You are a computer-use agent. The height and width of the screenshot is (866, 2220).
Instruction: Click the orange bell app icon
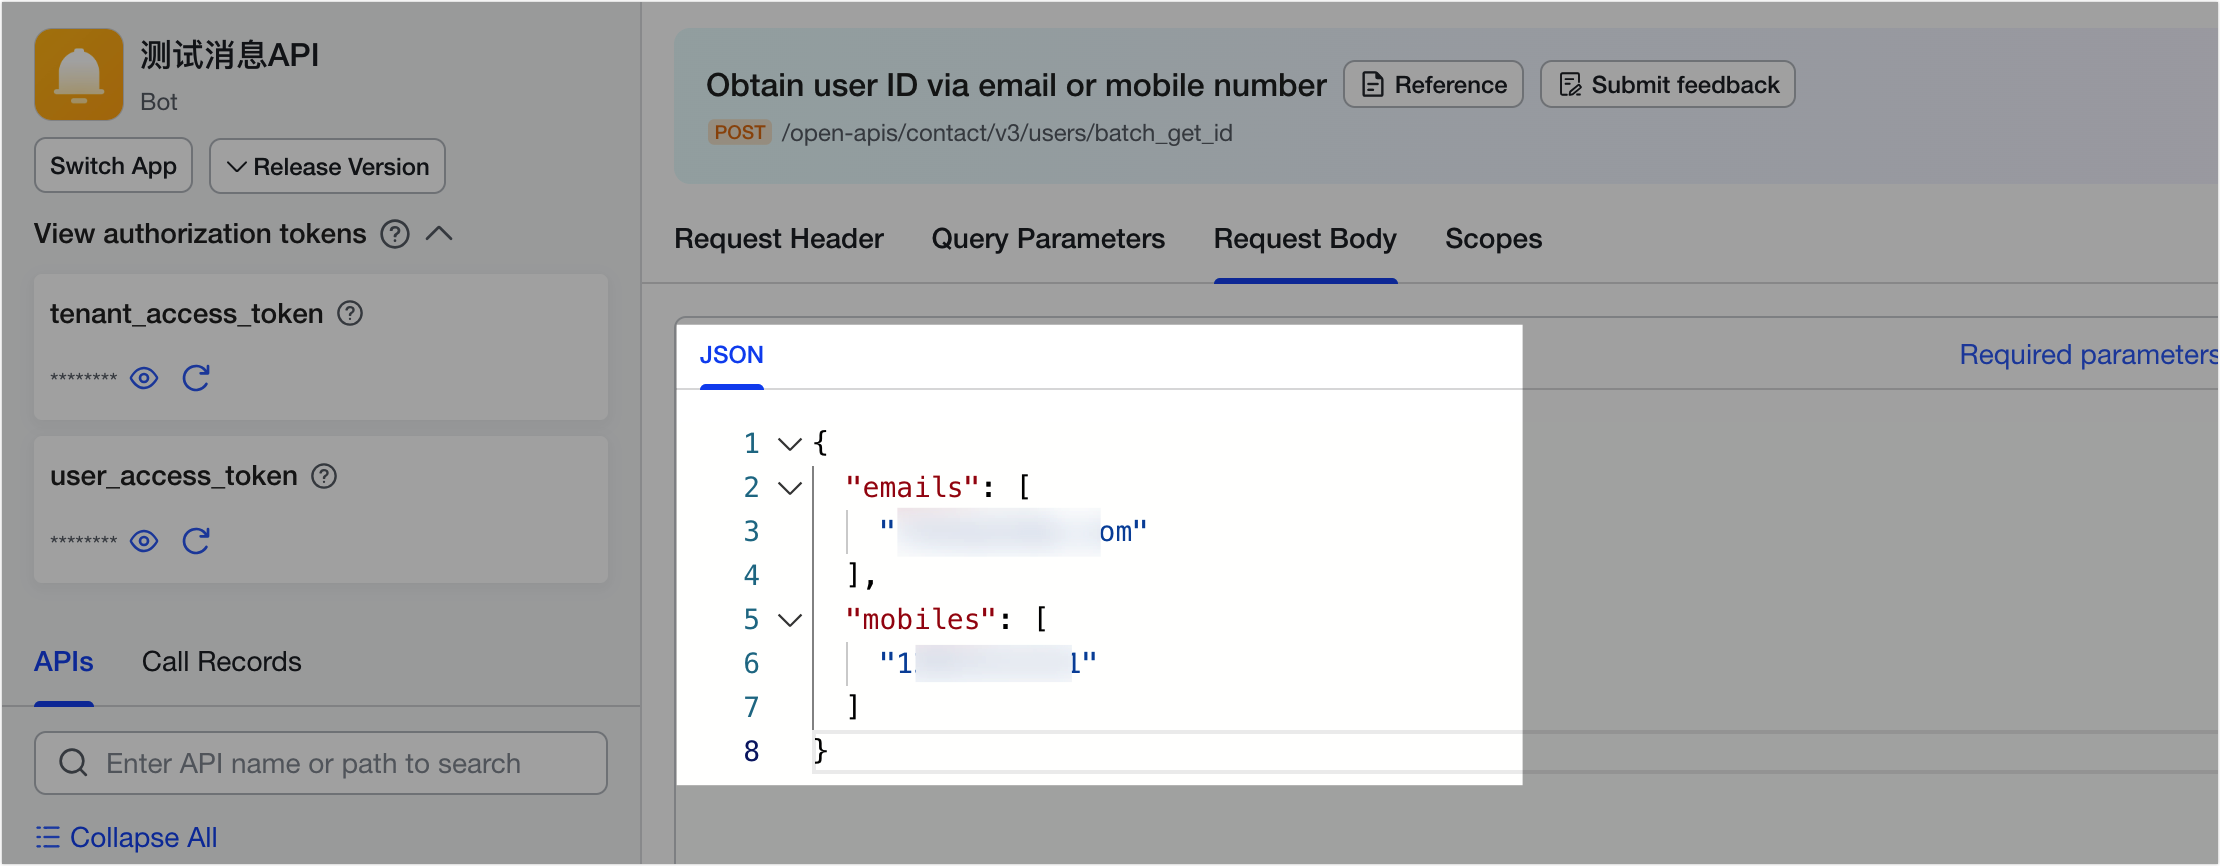click(x=79, y=74)
